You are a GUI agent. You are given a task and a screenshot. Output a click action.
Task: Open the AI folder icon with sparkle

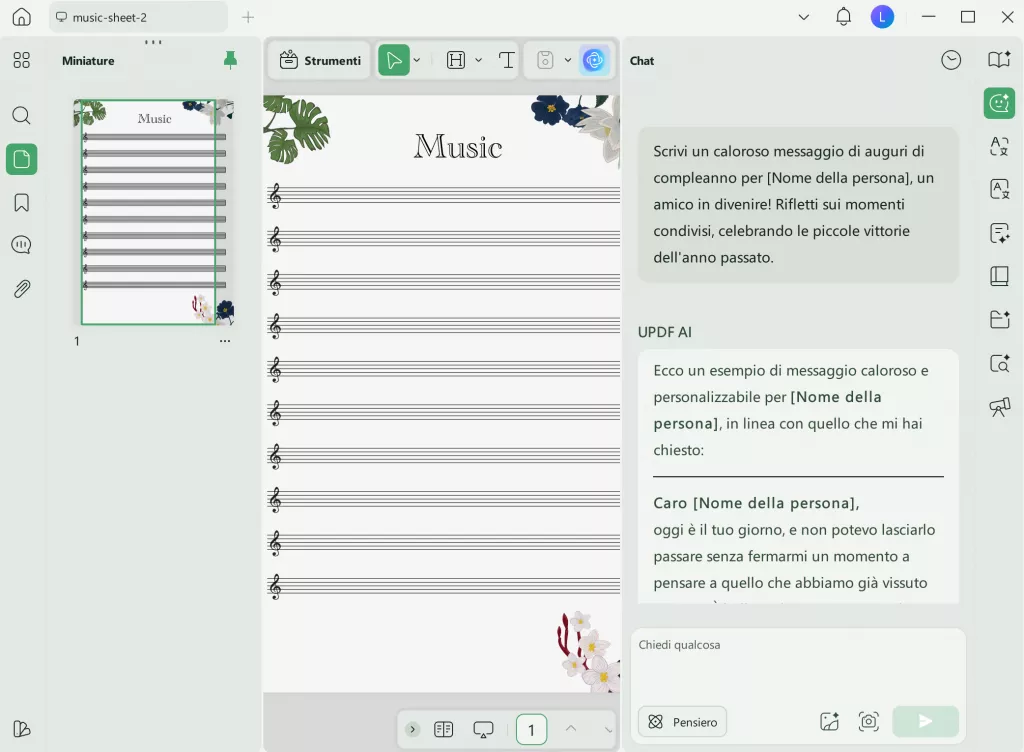(999, 319)
